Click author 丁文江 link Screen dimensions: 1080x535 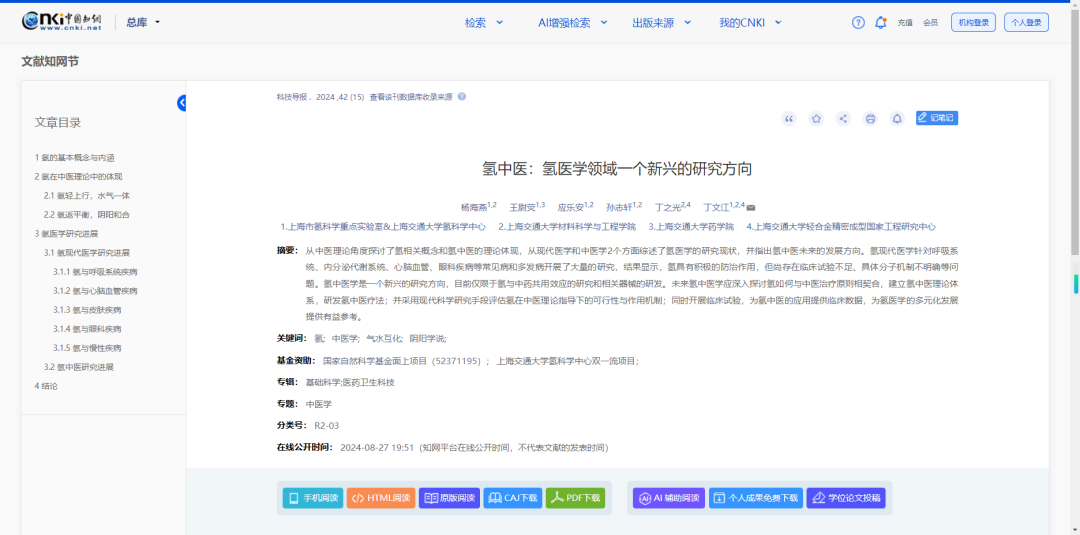[715, 208]
